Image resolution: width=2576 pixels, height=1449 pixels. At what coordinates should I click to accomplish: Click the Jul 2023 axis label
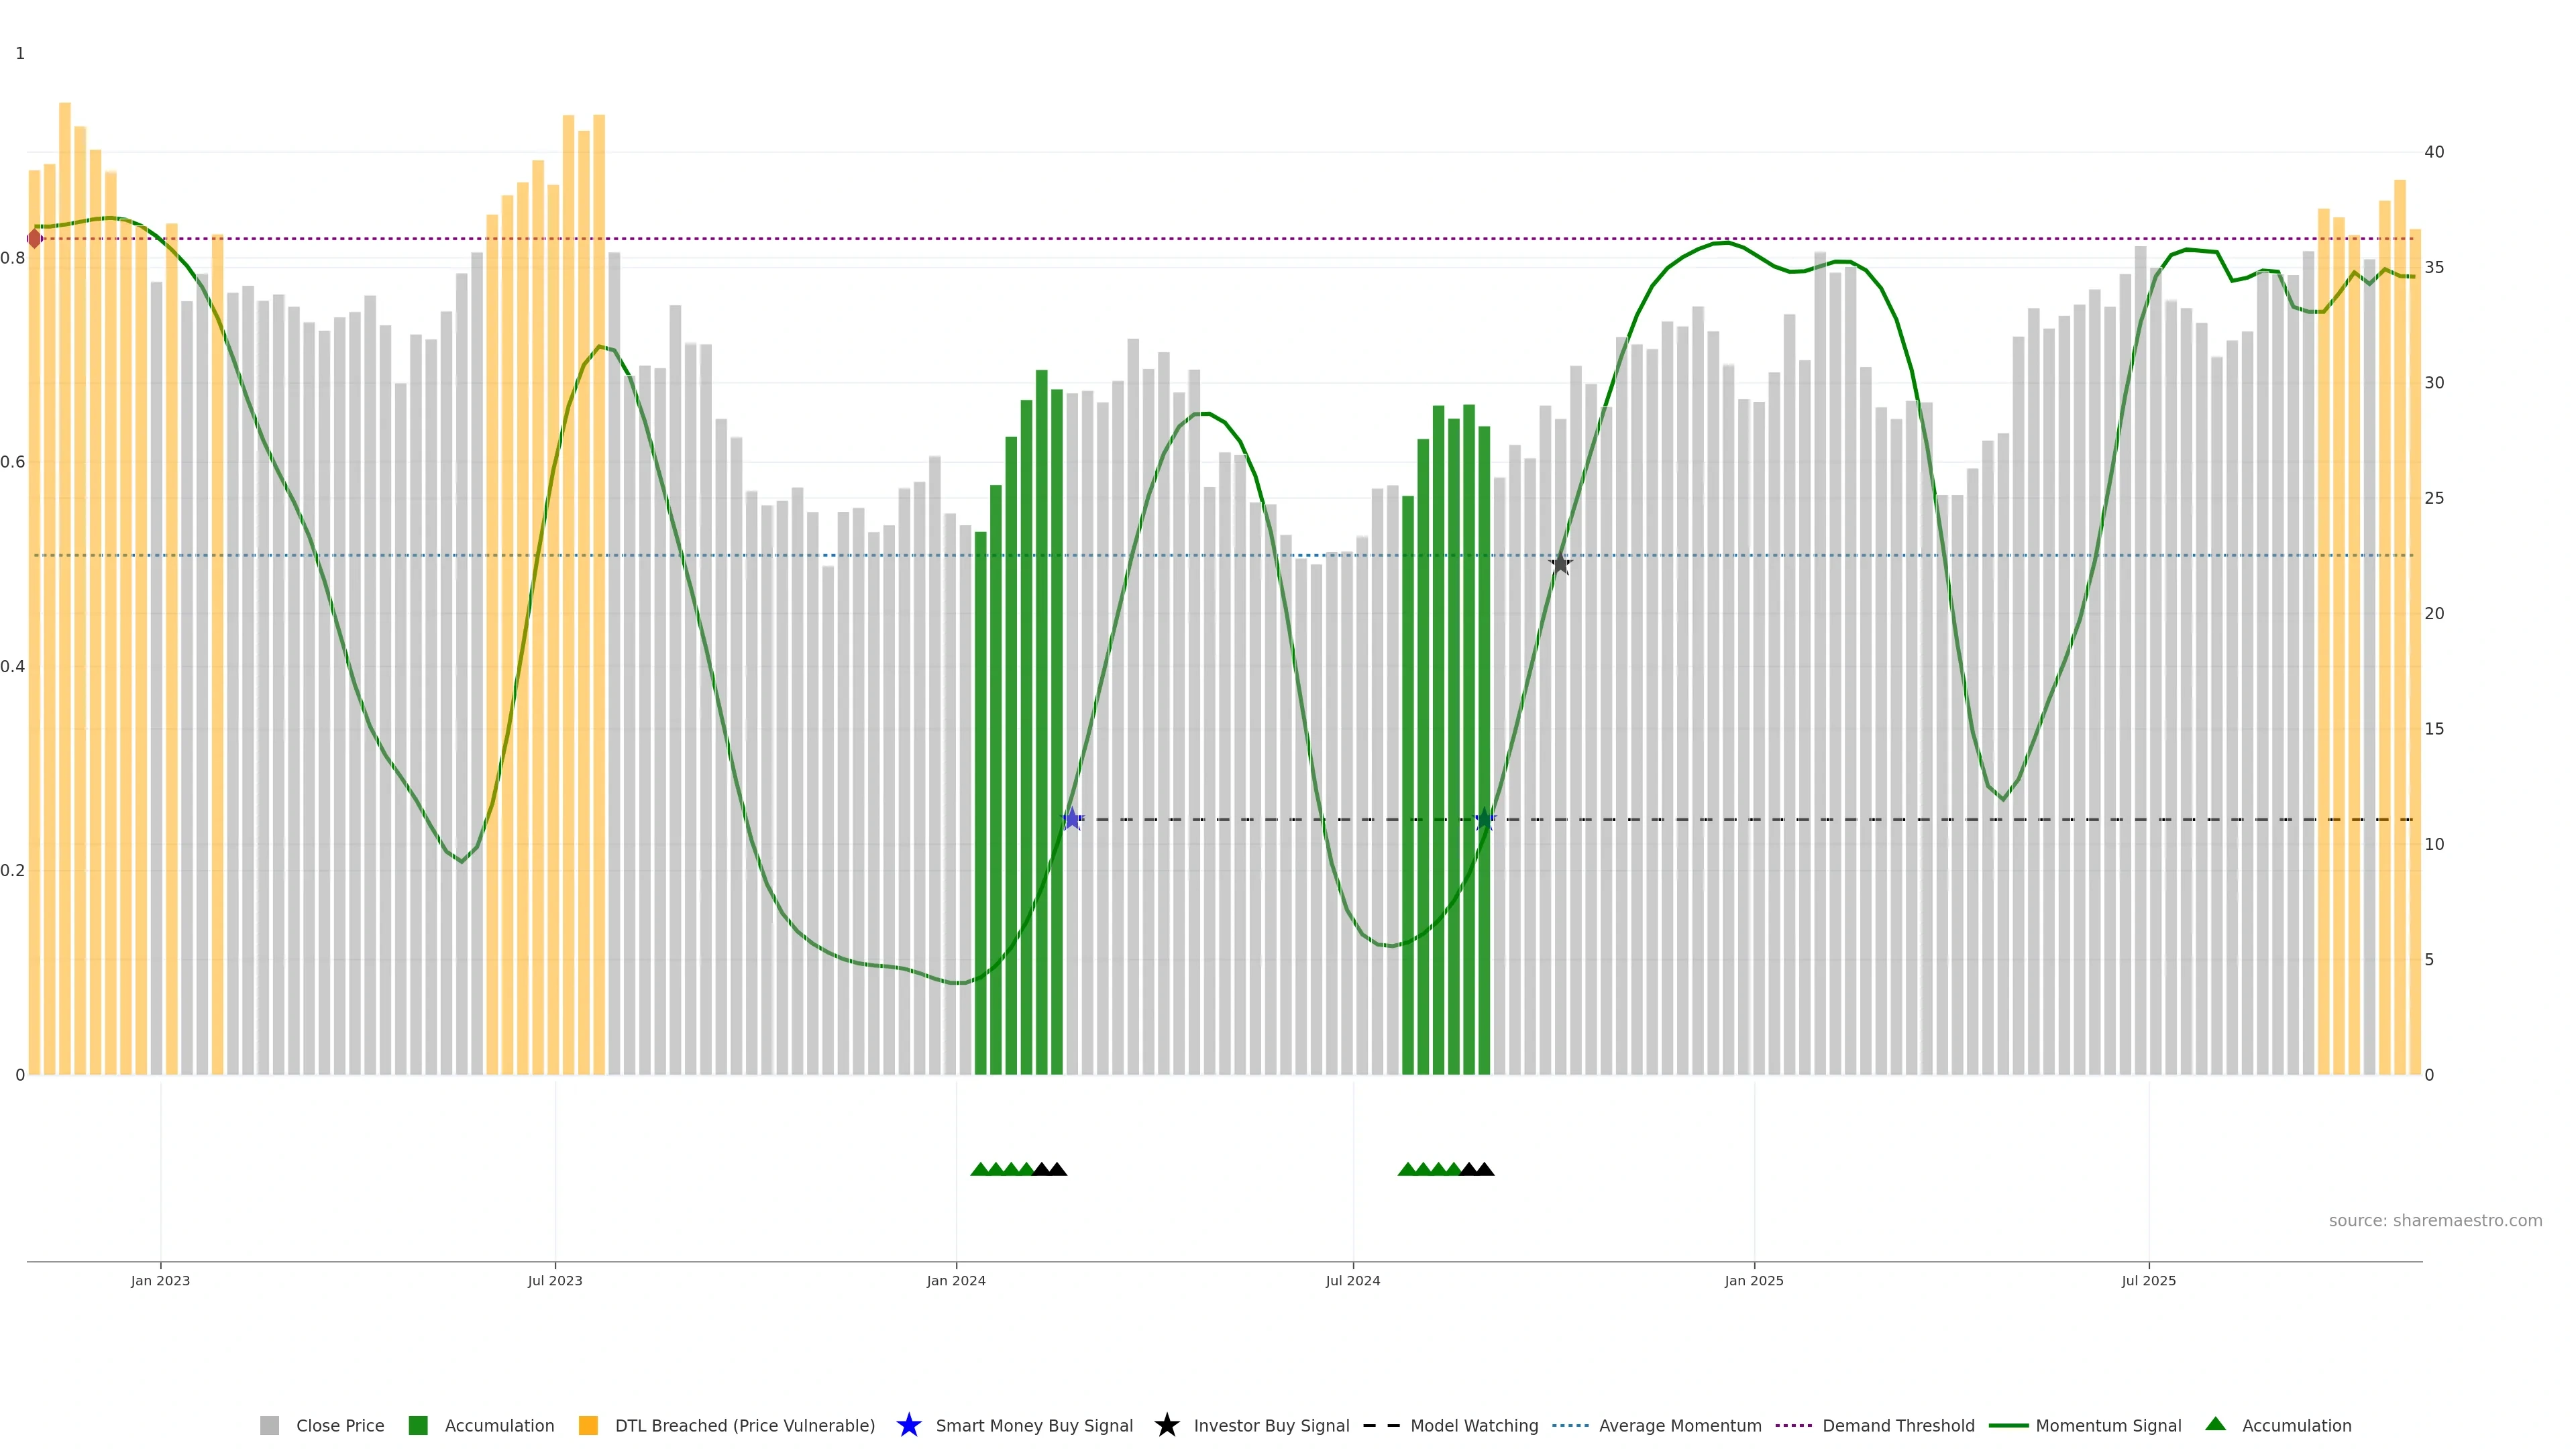(555, 1280)
